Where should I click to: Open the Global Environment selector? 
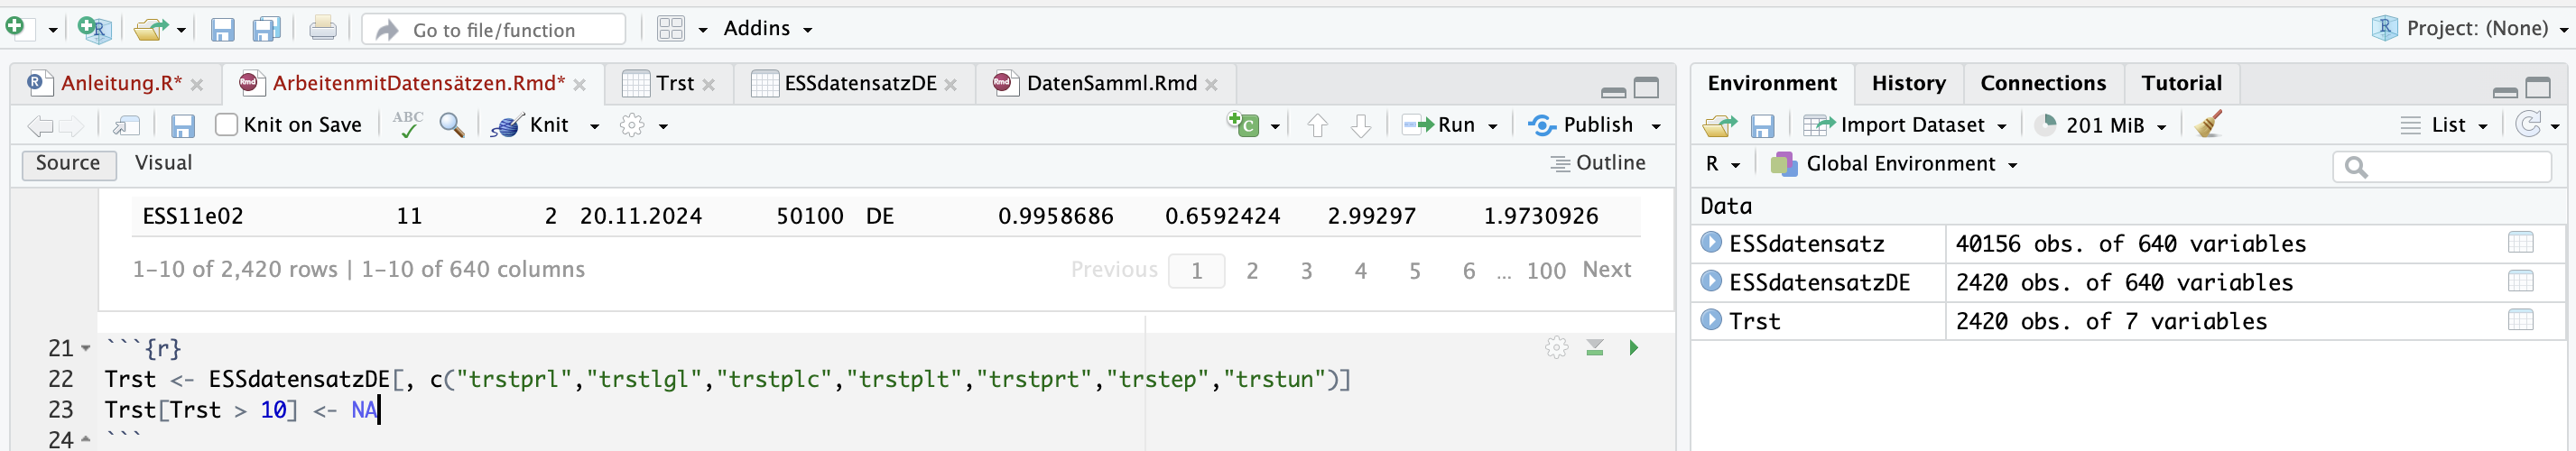[x=1894, y=164]
